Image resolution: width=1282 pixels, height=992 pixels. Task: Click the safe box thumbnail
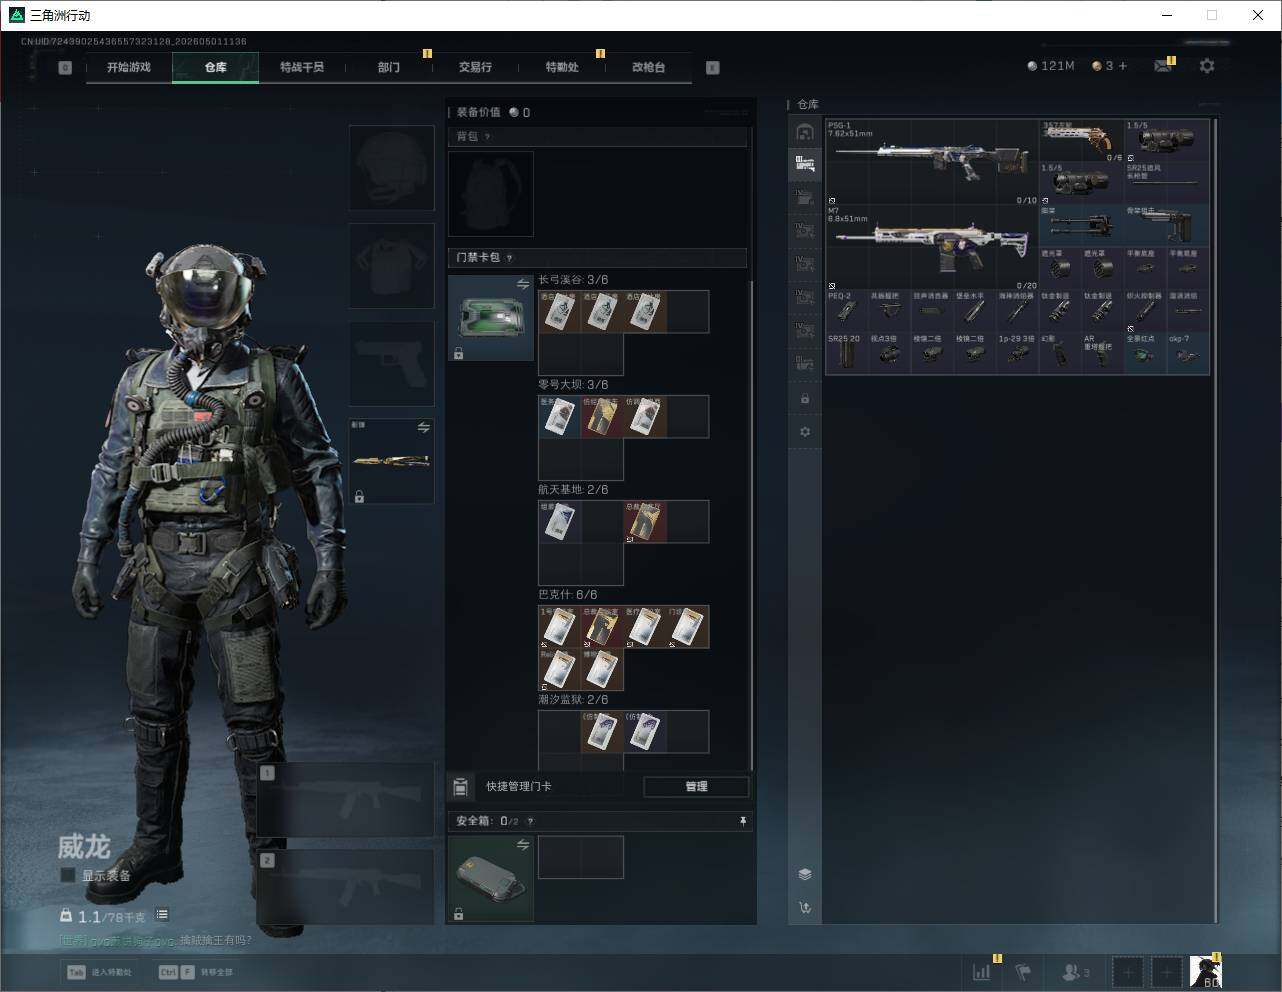pos(491,879)
